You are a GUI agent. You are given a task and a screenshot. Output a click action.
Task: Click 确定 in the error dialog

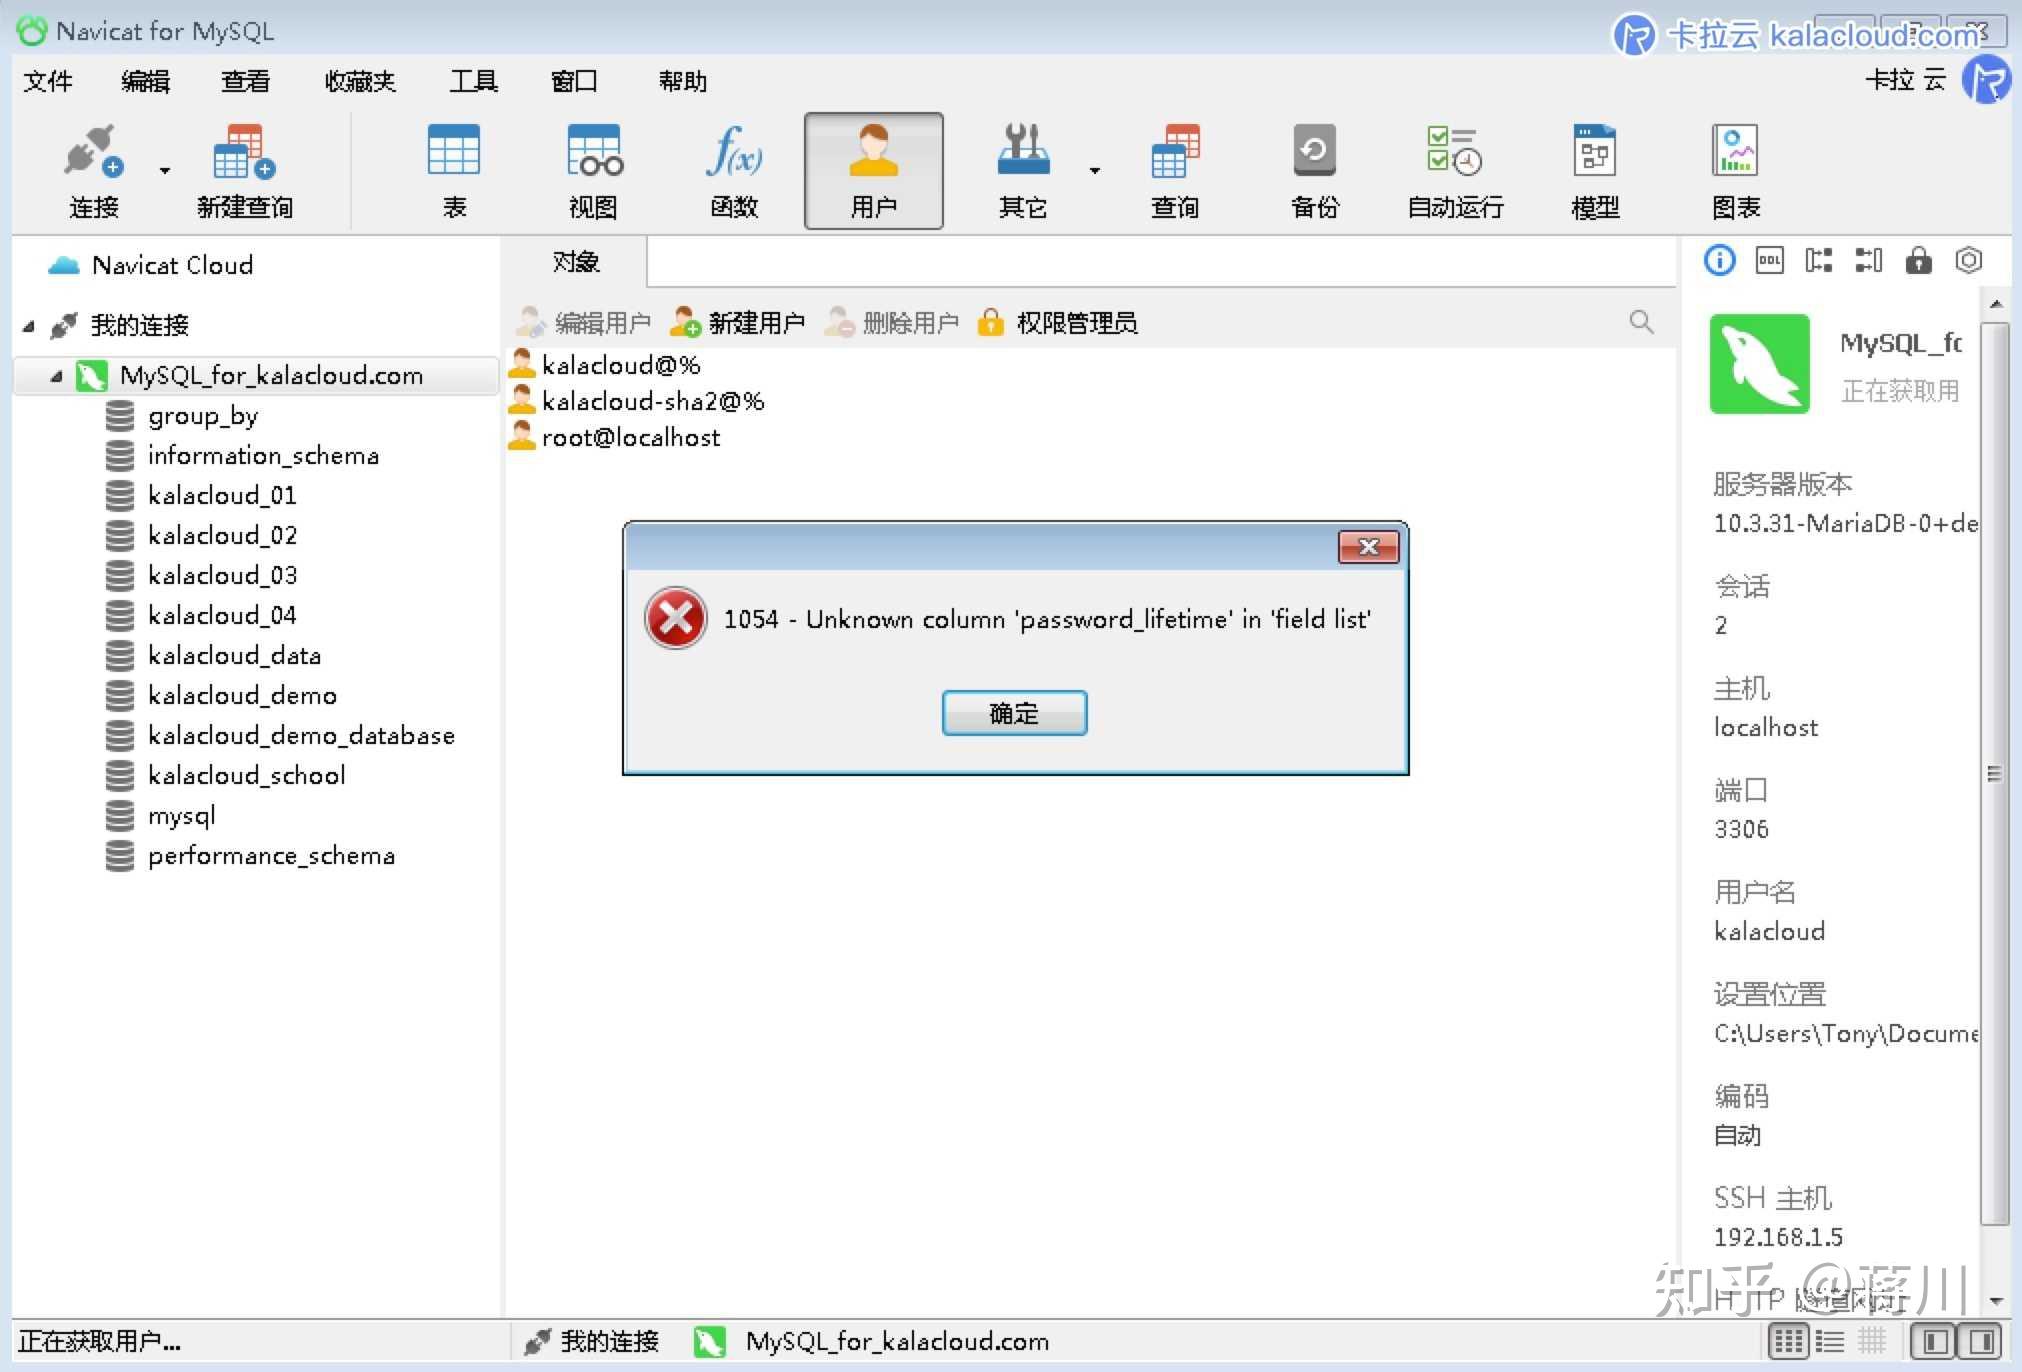point(1014,713)
